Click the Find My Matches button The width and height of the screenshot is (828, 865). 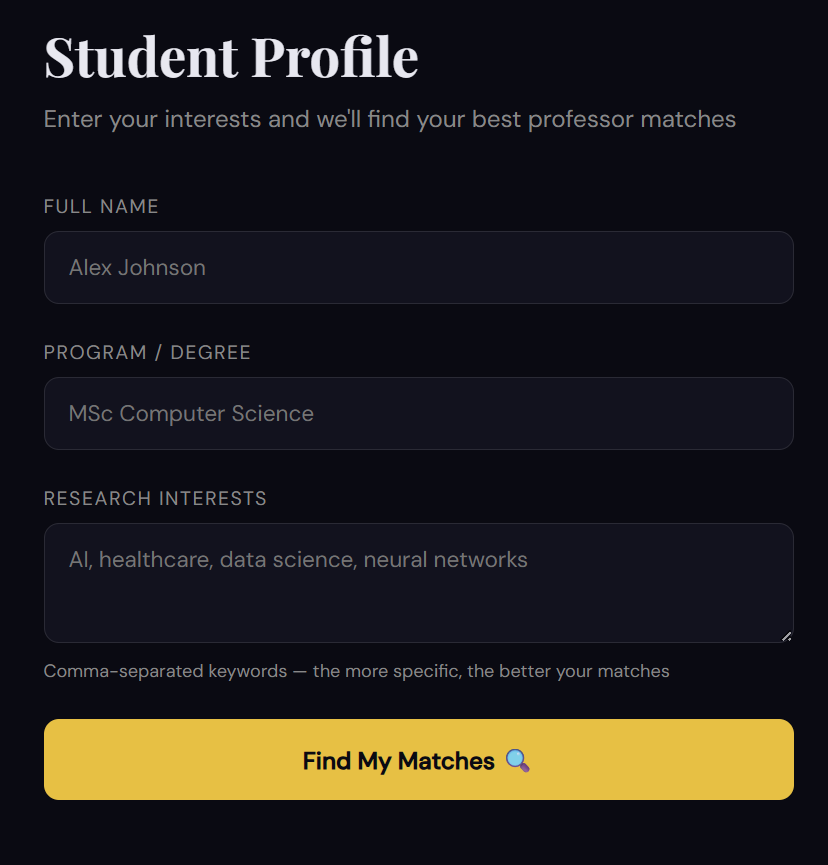pos(419,759)
